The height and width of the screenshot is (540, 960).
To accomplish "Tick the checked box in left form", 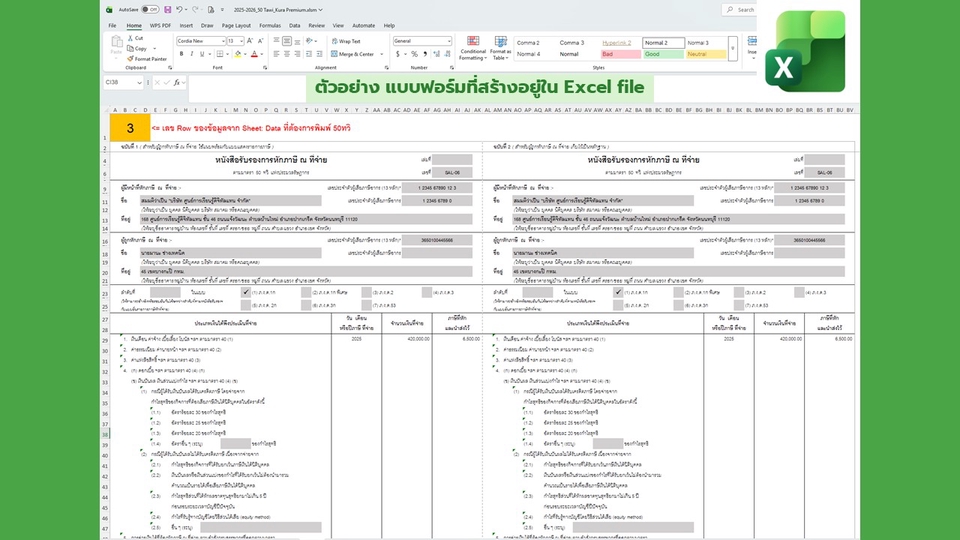I will [x=246, y=292].
